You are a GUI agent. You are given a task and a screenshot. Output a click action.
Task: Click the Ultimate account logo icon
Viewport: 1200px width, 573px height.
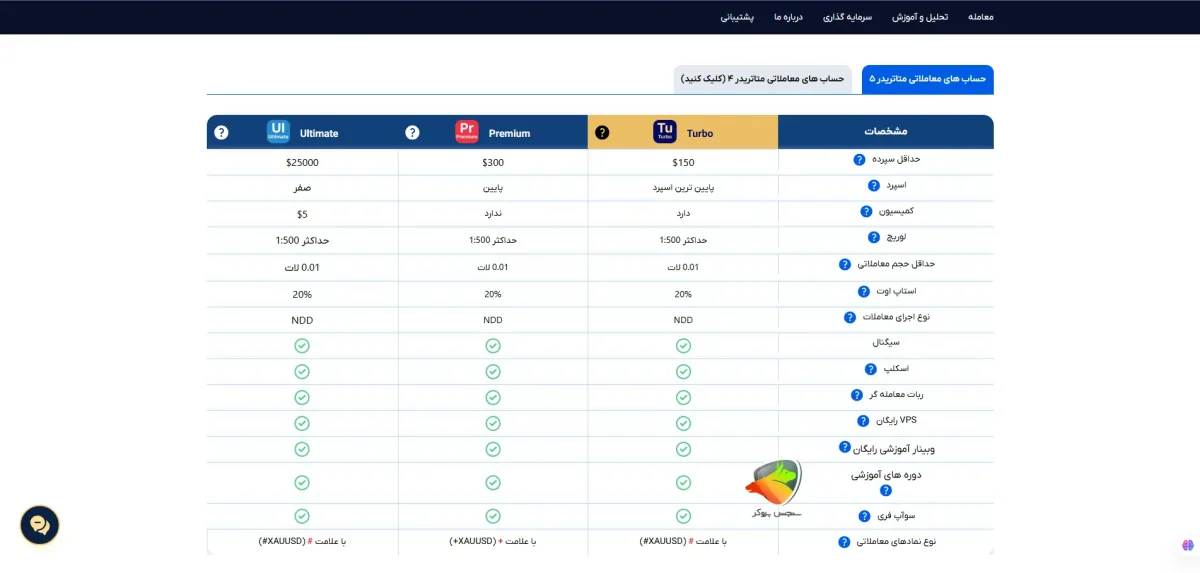click(x=278, y=132)
